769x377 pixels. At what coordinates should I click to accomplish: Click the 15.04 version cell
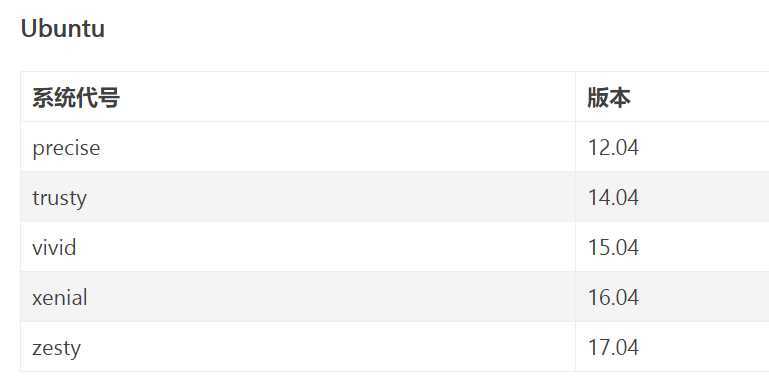tap(672, 247)
